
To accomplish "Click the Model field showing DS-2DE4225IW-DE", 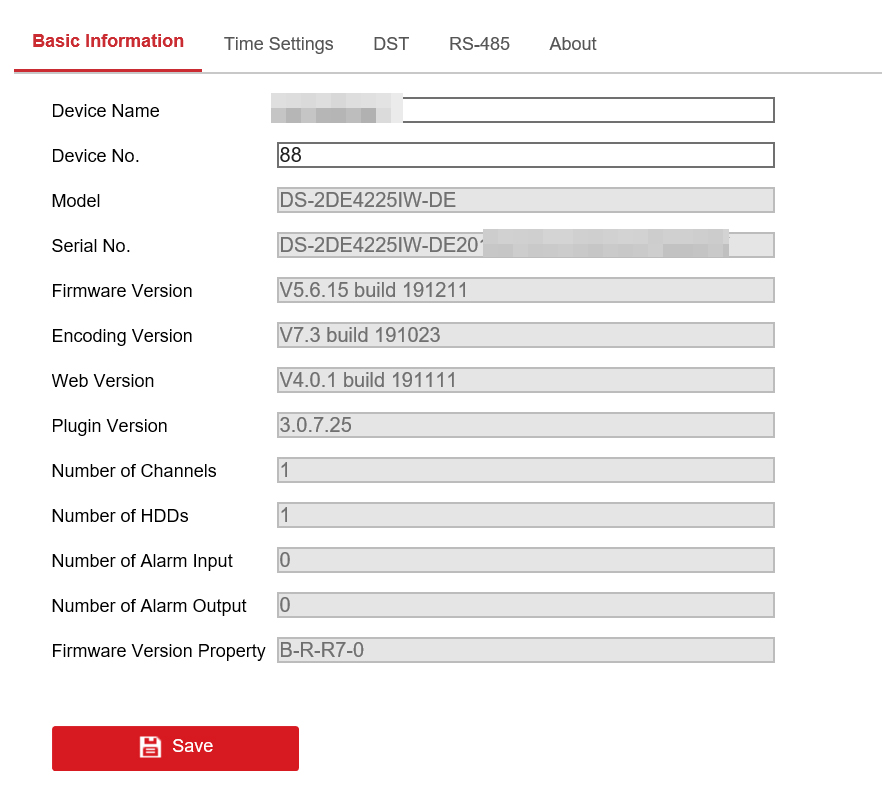I will [525, 200].
